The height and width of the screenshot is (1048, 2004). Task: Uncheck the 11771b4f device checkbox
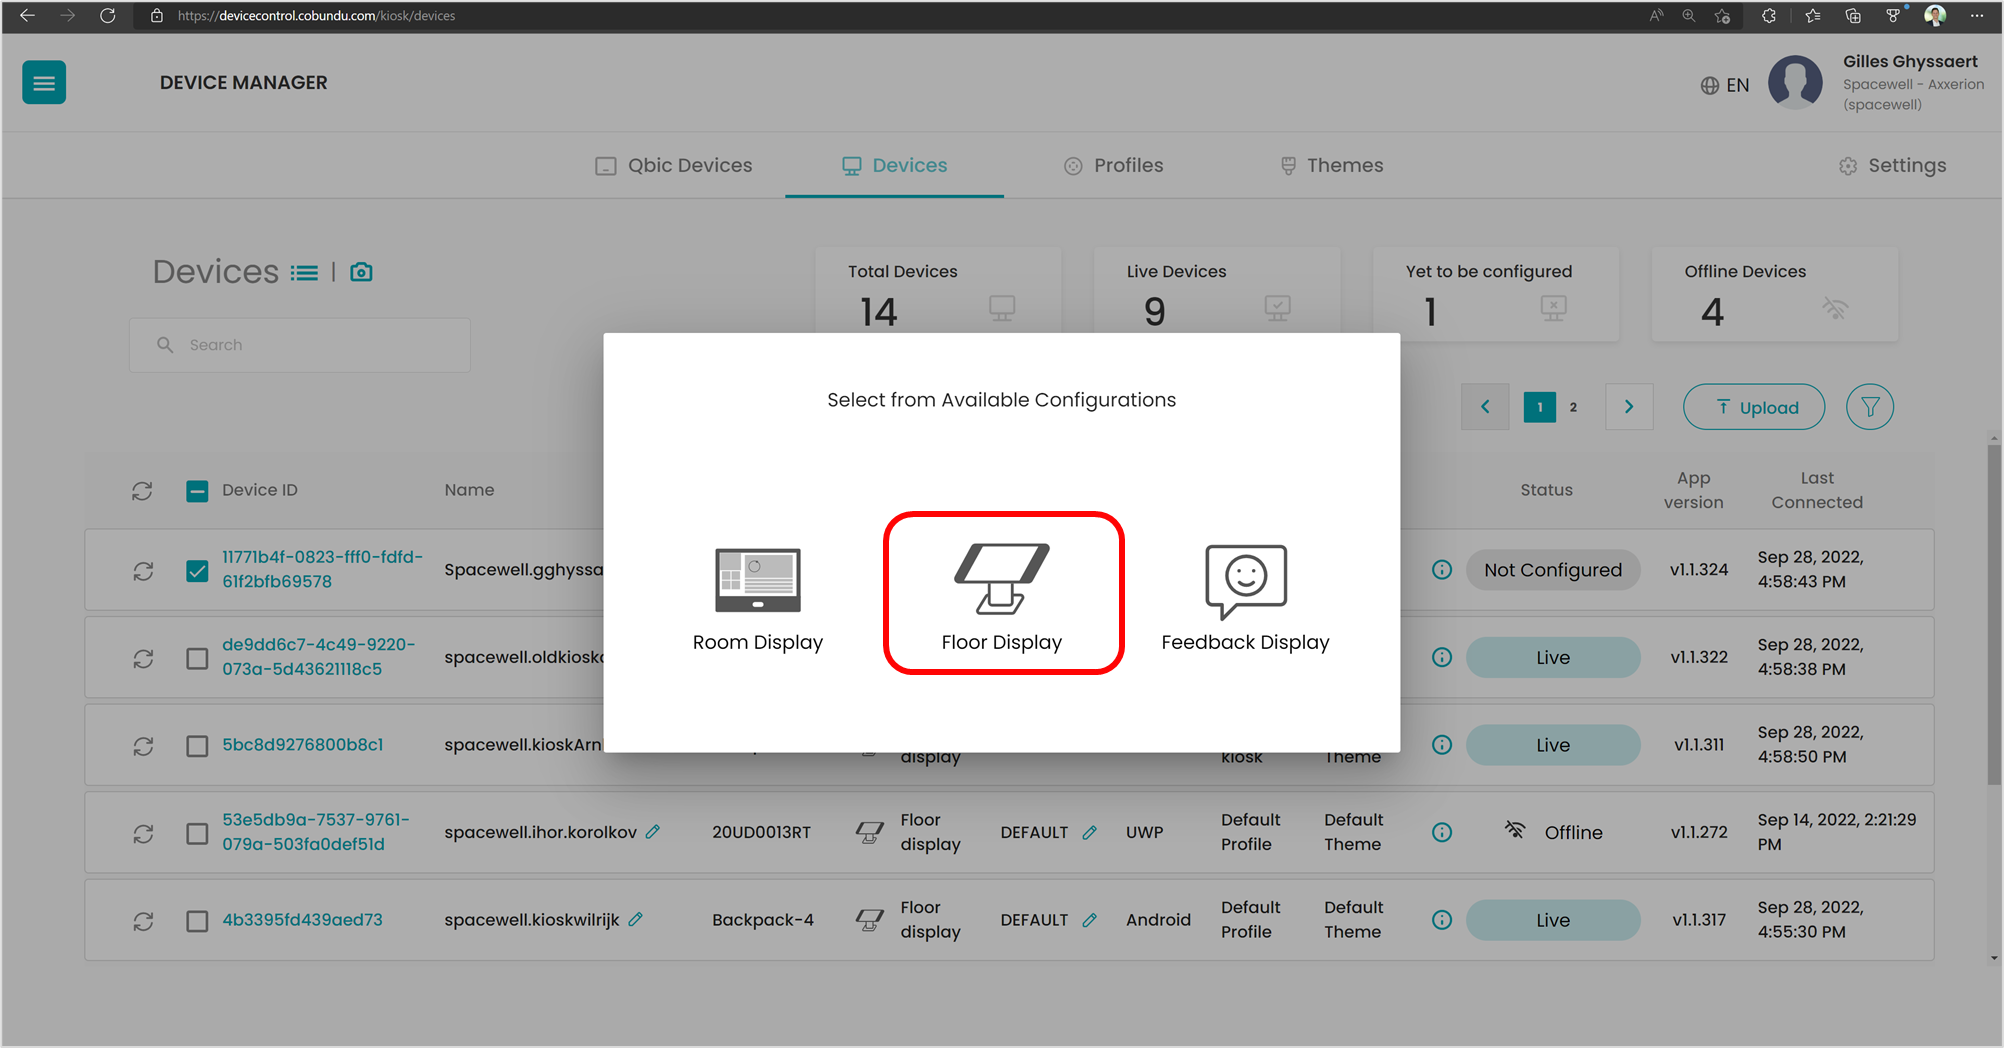coord(197,571)
